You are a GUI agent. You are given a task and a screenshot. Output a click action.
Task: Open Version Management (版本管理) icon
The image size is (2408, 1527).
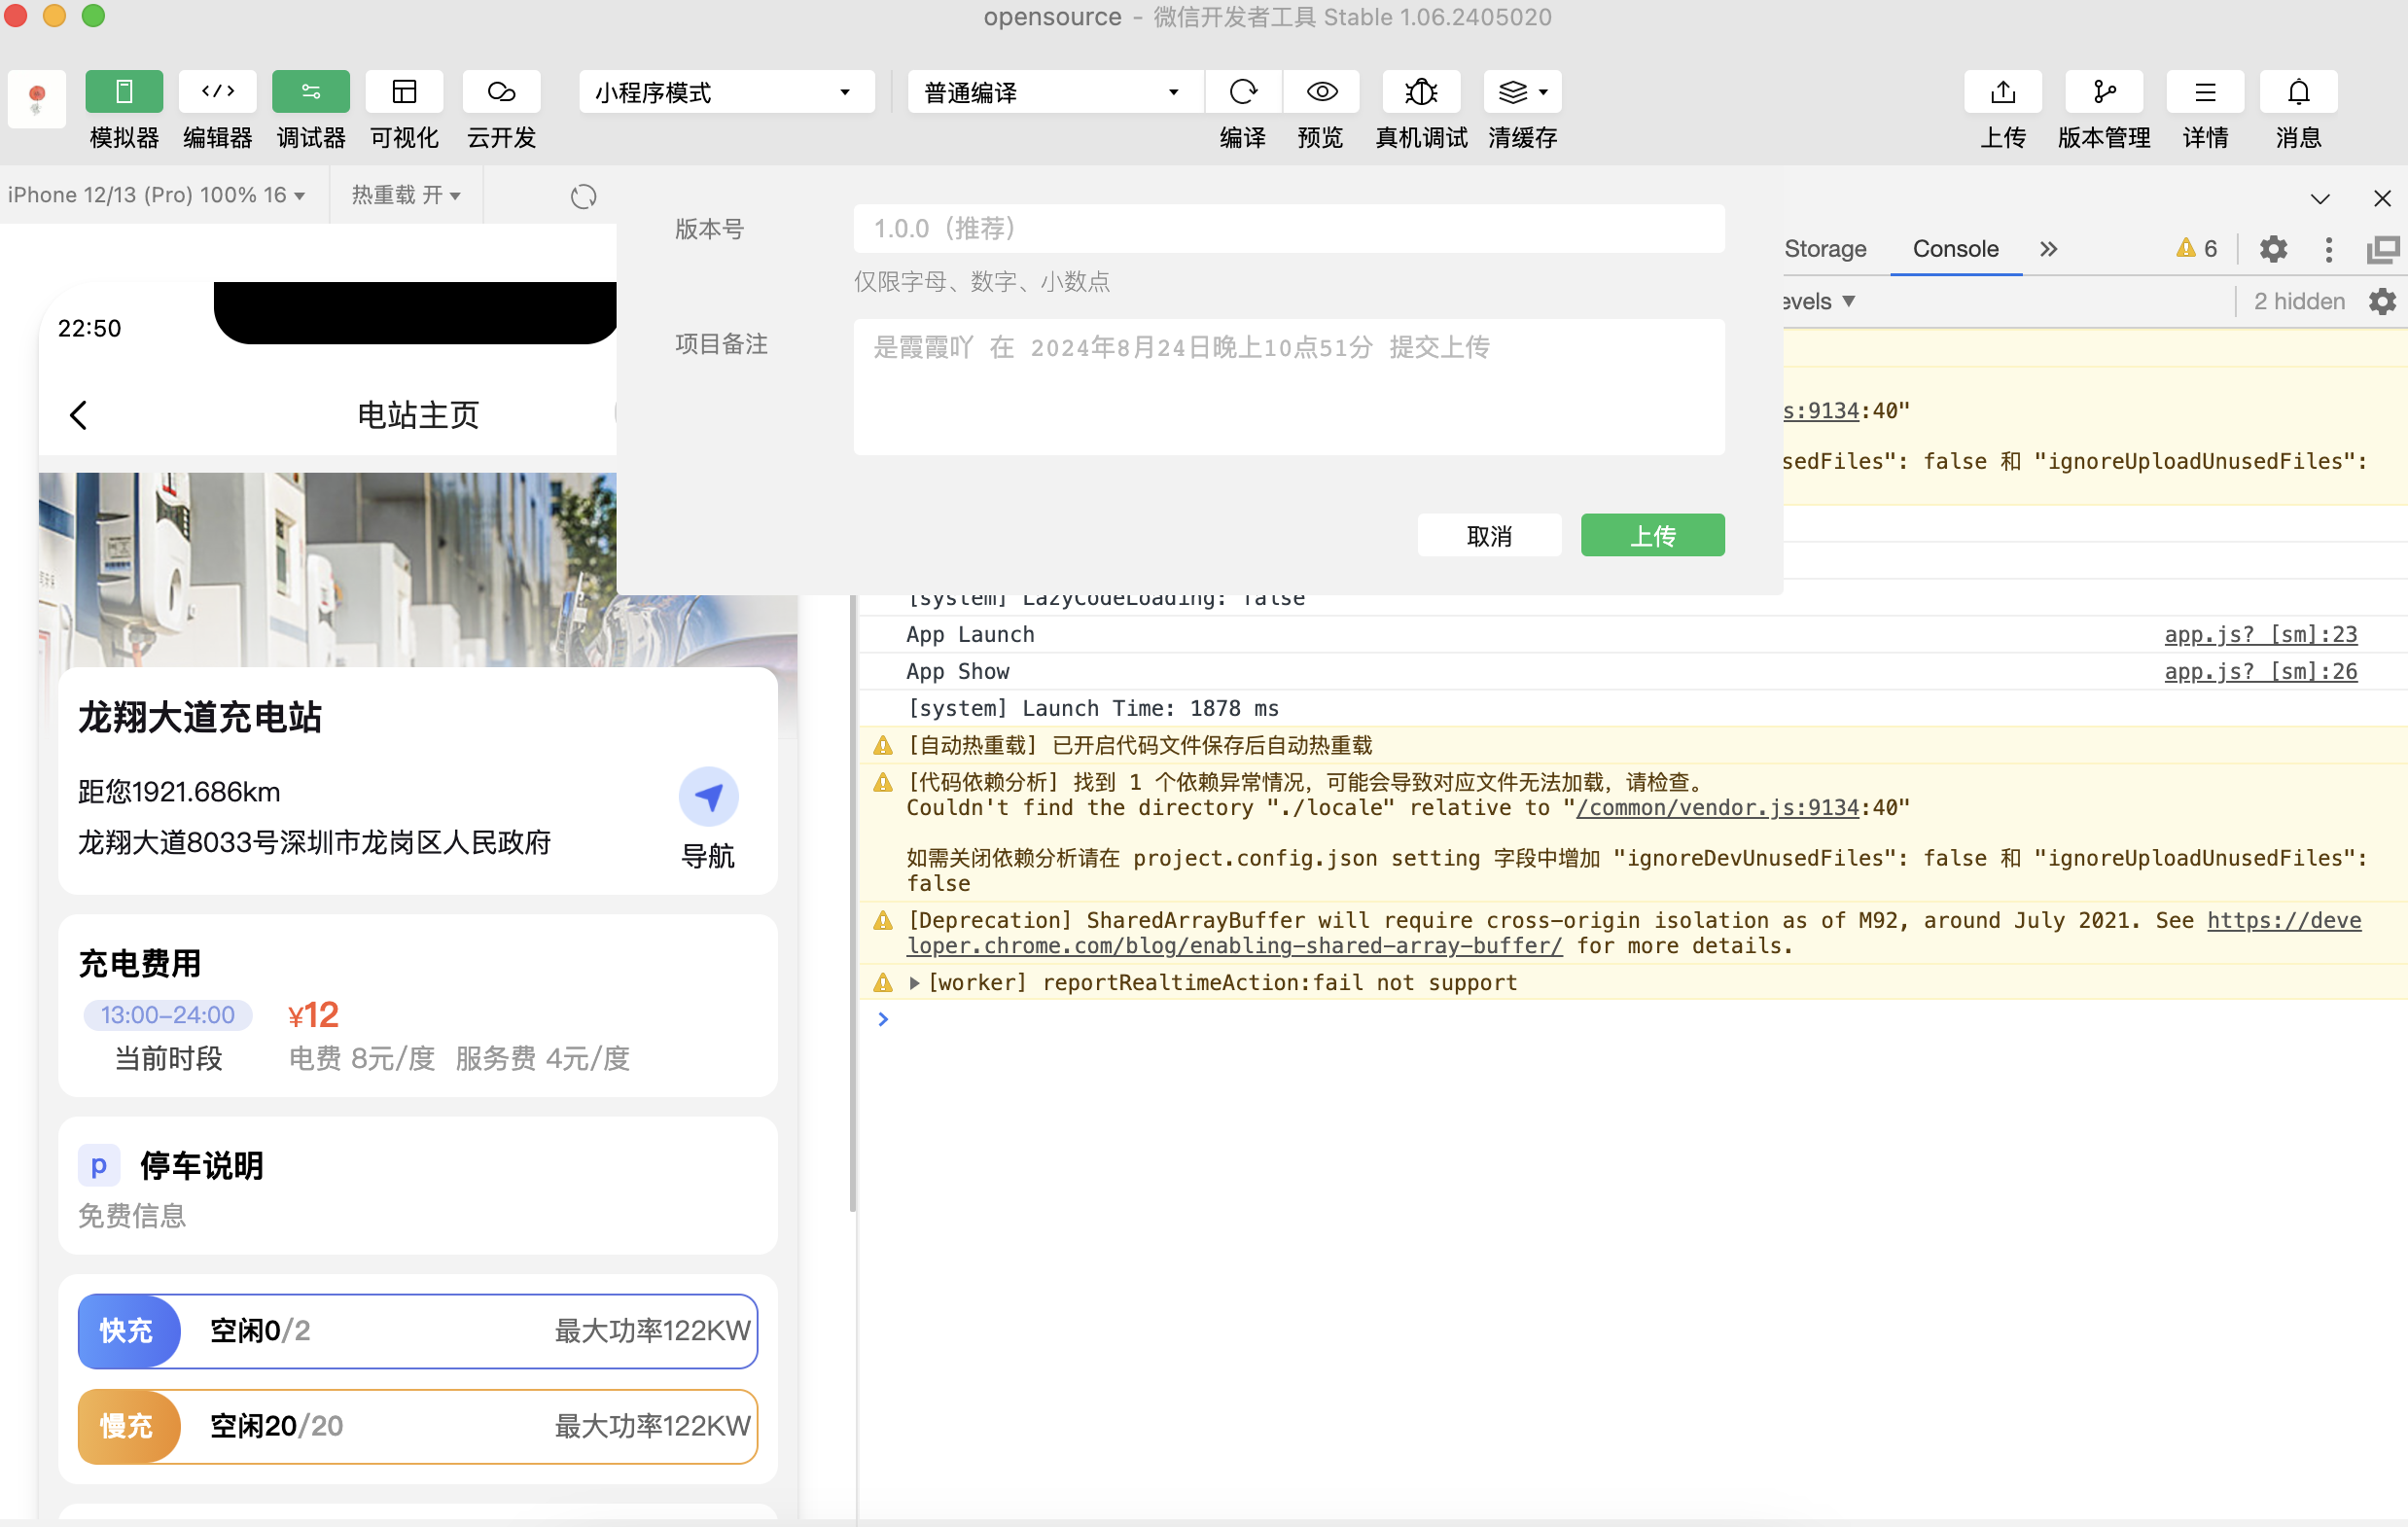pos(2104,91)
